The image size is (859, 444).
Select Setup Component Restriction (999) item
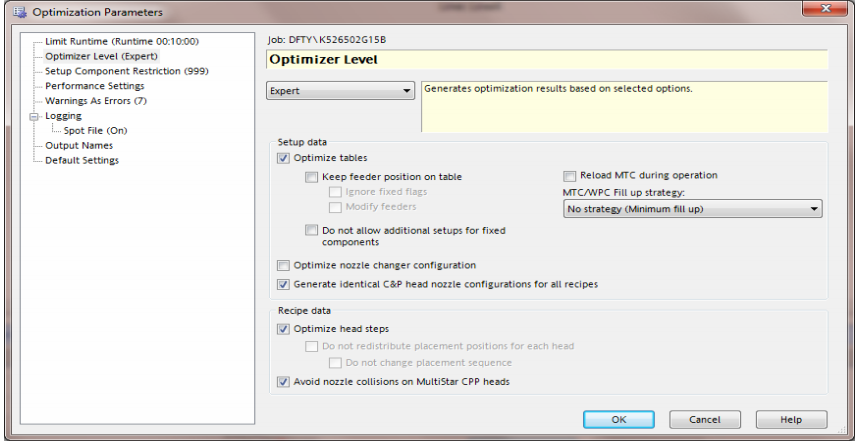tap(126, 71)
